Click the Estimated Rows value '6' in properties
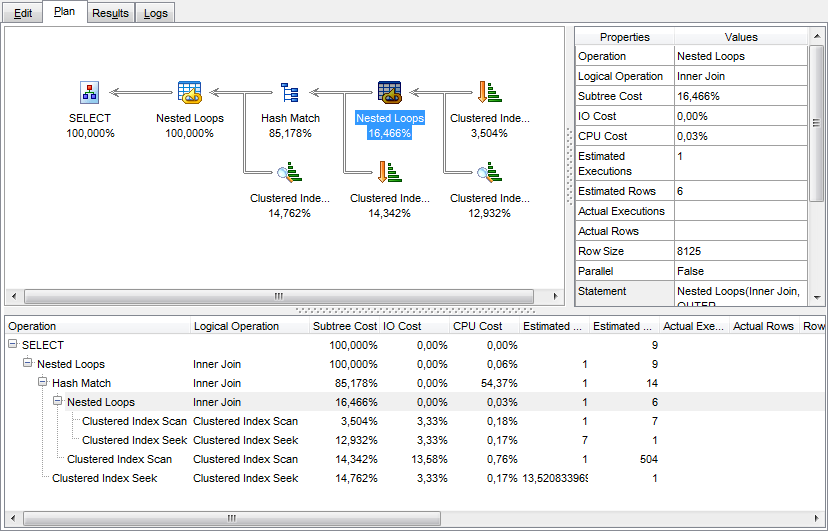This screenshot has height=531, width=828. pos(741,191)
